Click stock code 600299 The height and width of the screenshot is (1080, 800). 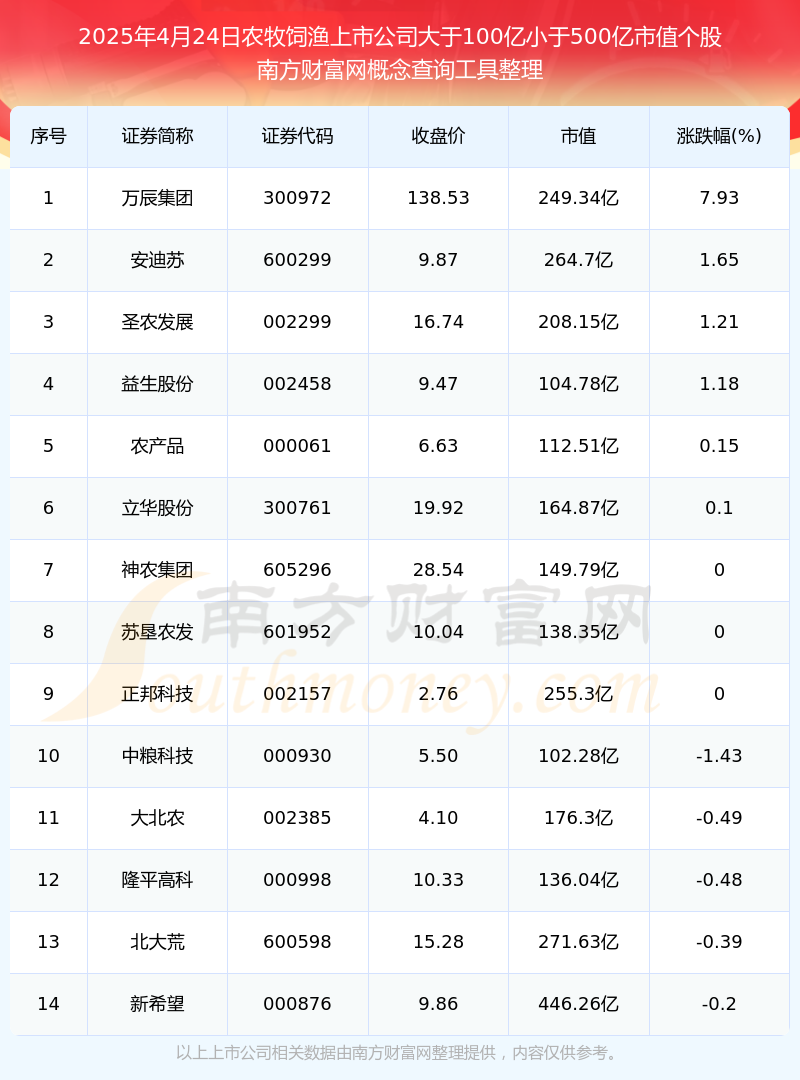pos(298,260)
